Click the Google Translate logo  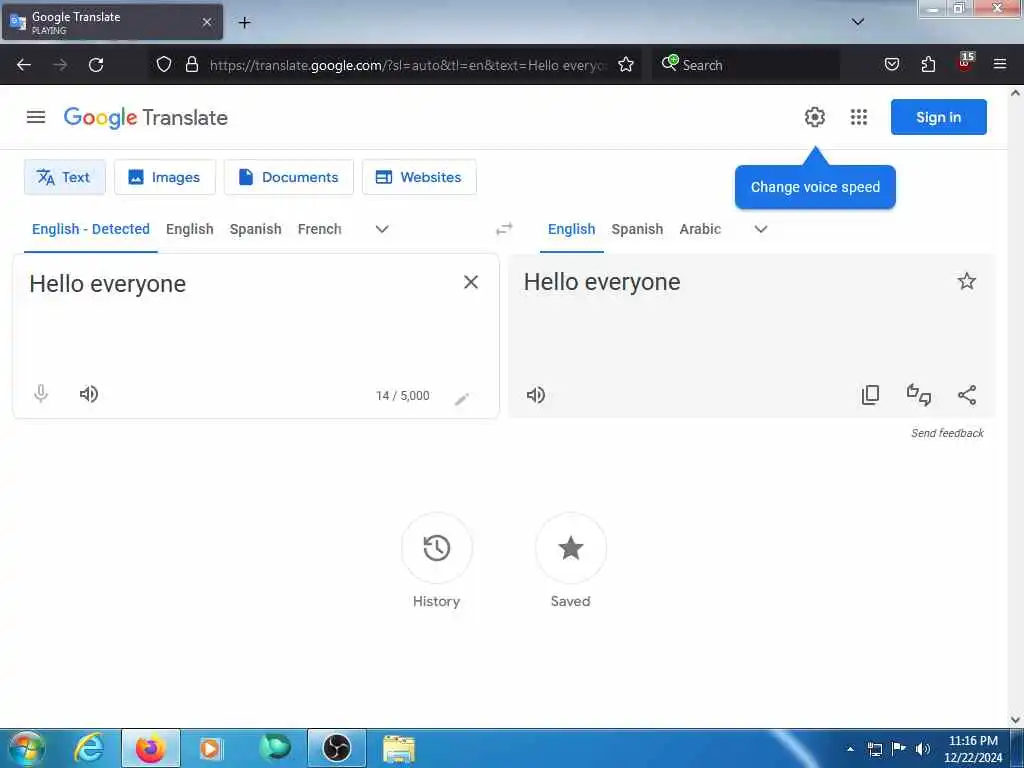[x=146, y=118]
